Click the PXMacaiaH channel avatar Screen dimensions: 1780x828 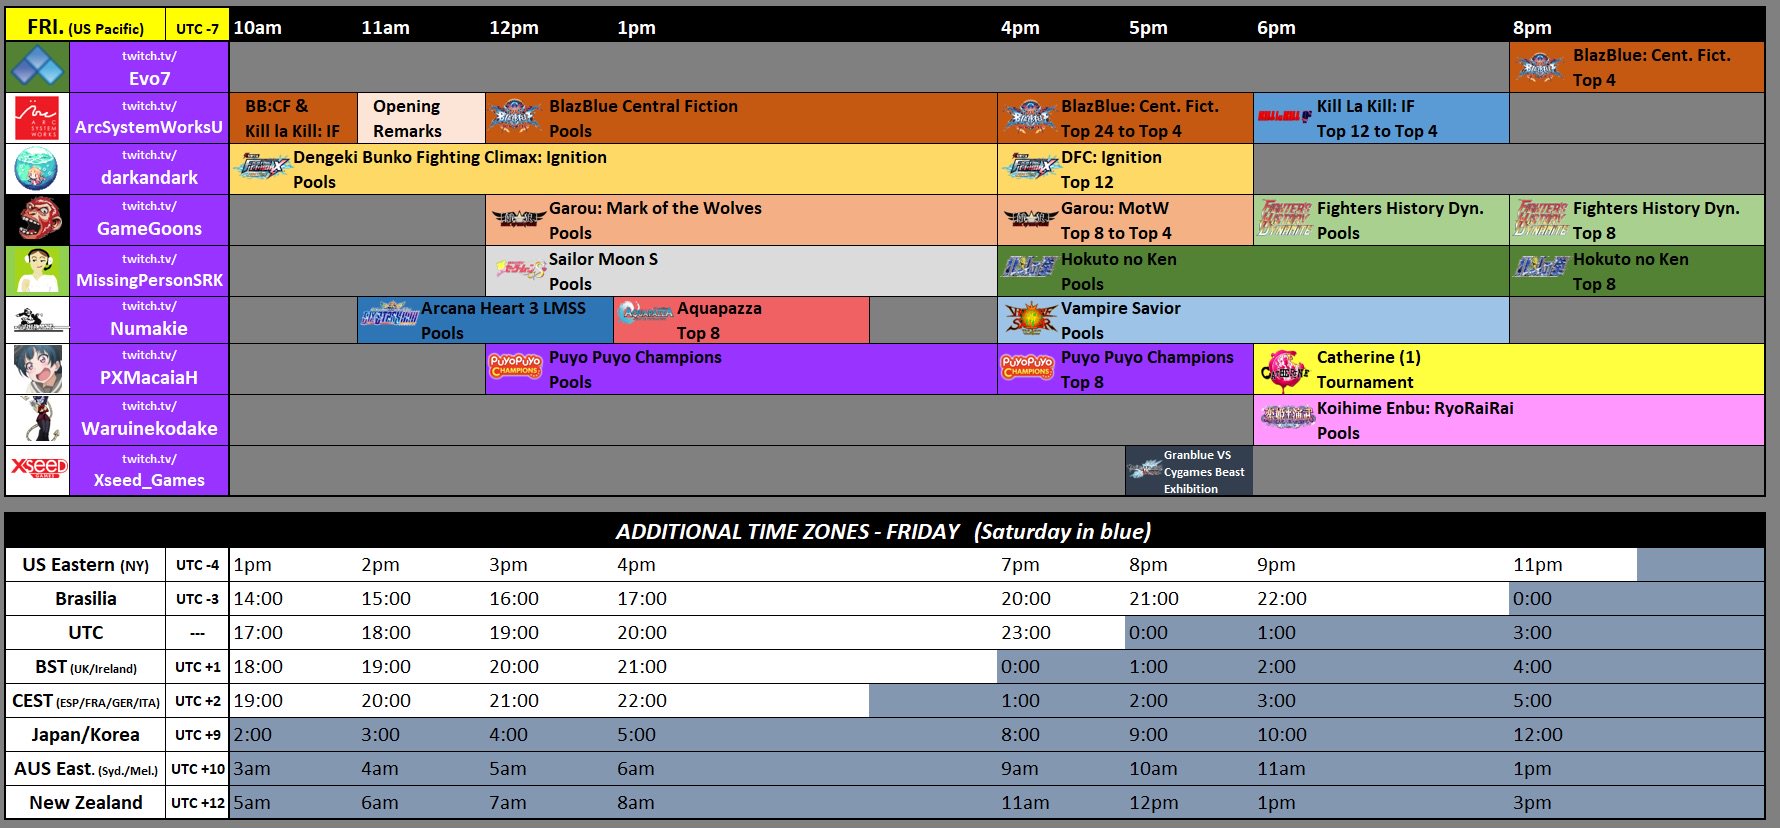click(x=37, y=369)
